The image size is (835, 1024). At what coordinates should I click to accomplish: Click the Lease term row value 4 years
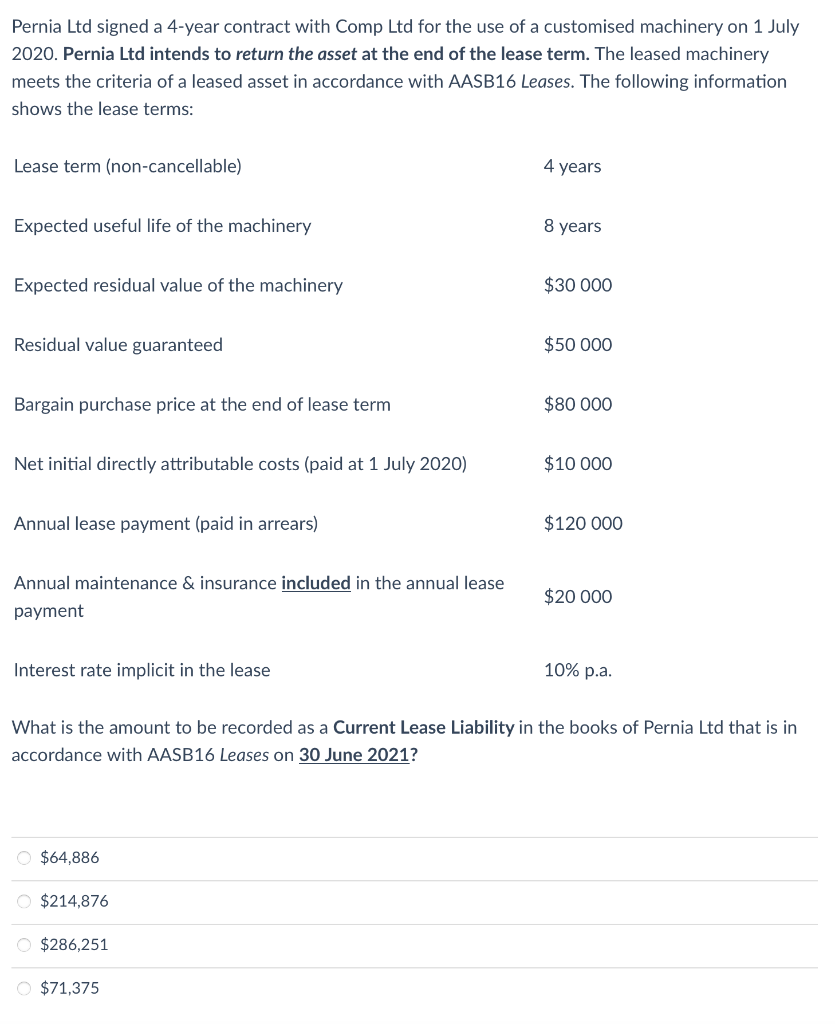click(572, 166)
